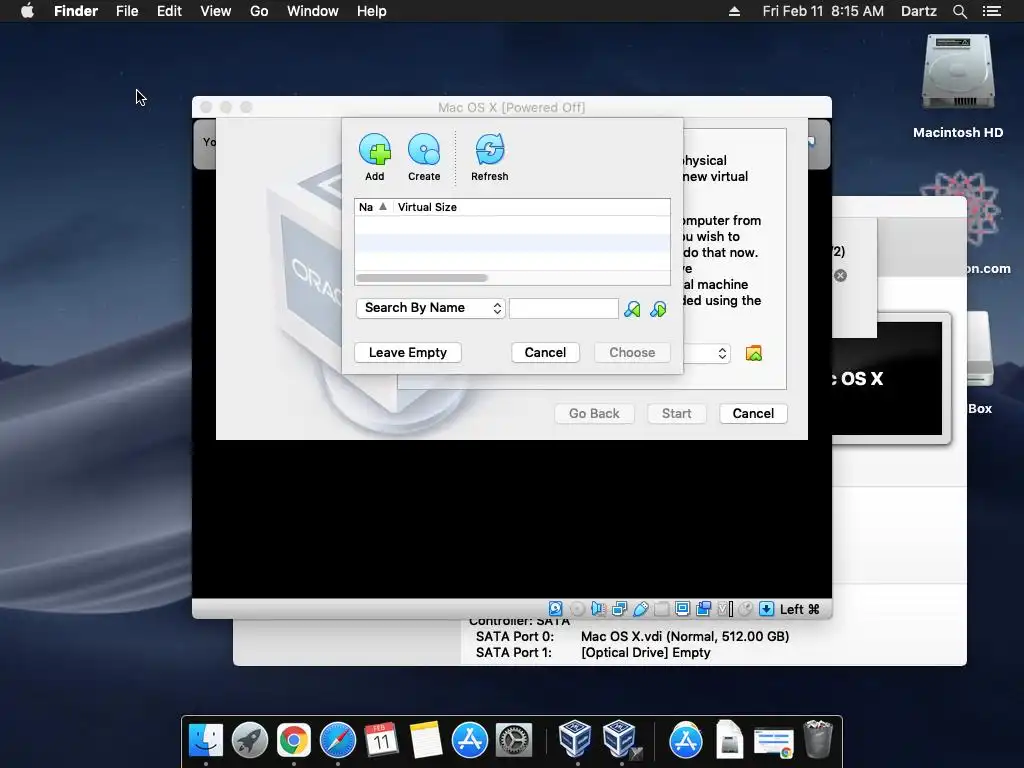Open Launchpad from the dock

pyautogui.click(x=250, y=740)
